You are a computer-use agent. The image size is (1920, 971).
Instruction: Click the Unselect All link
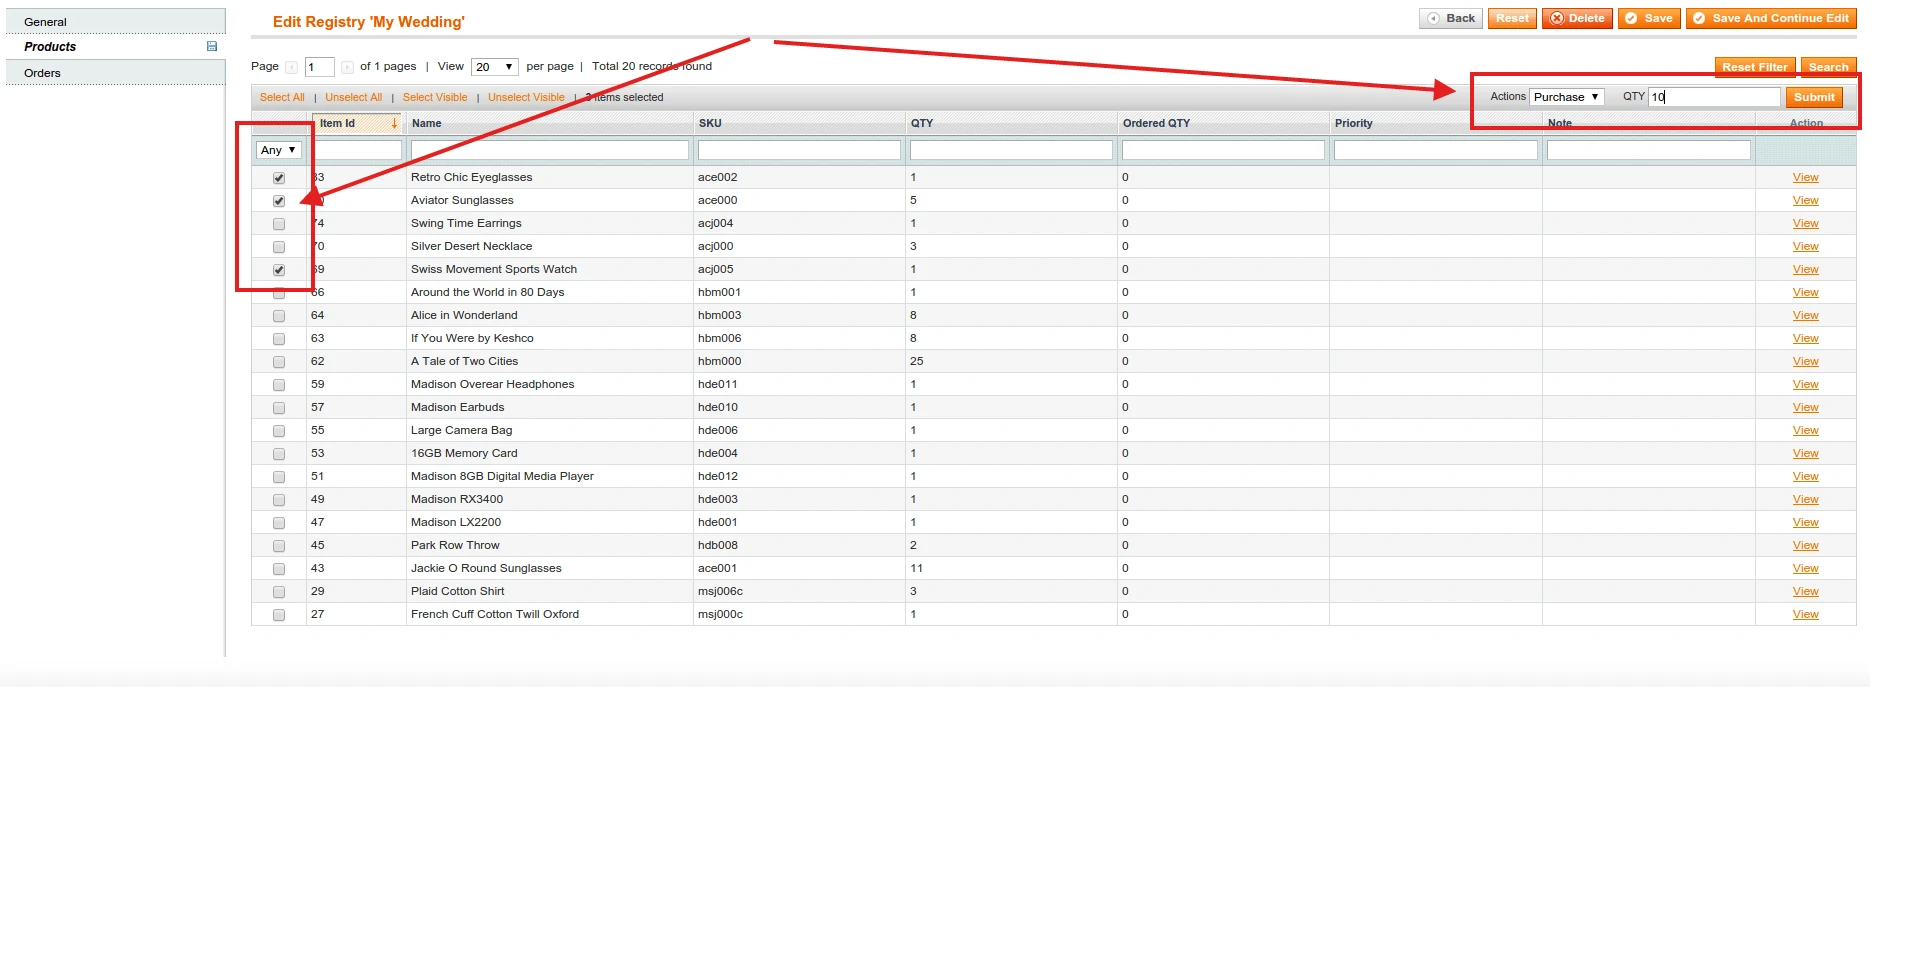point(353,97)
